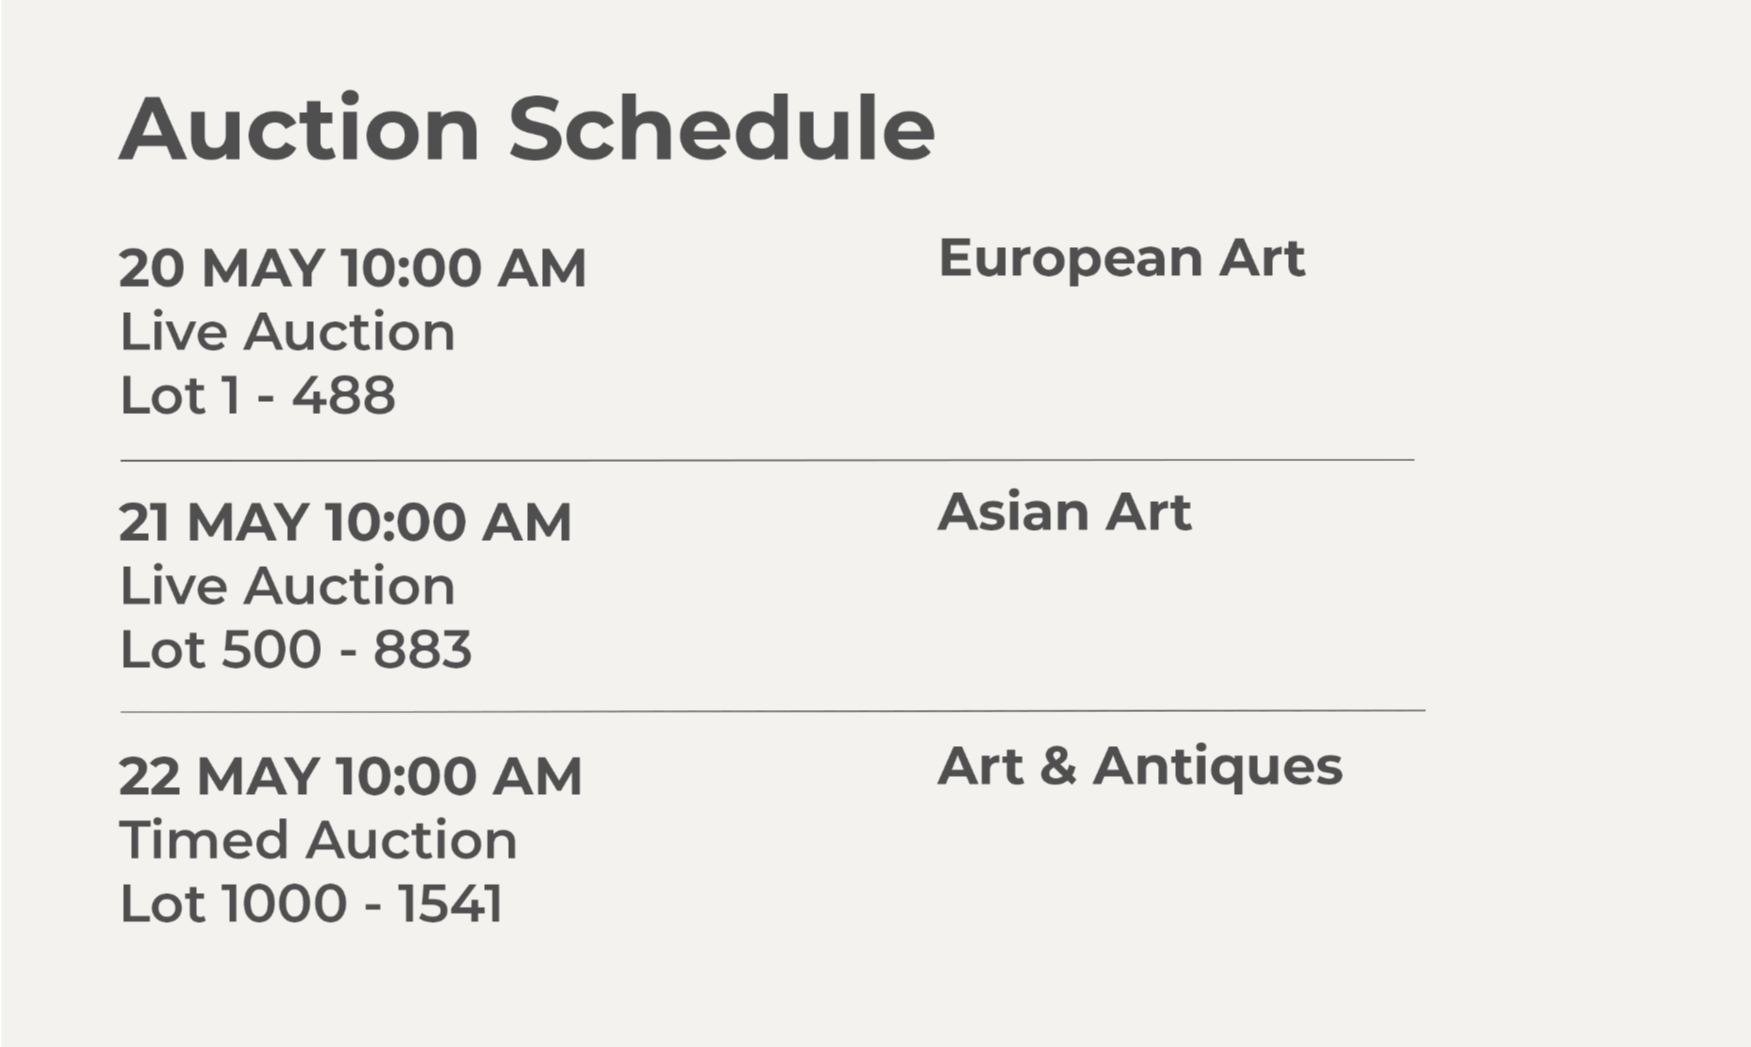Screen dimensions: 1751x1047
Task: Click the 10:00 AM time beside 22 MAY
Action: 458,776
